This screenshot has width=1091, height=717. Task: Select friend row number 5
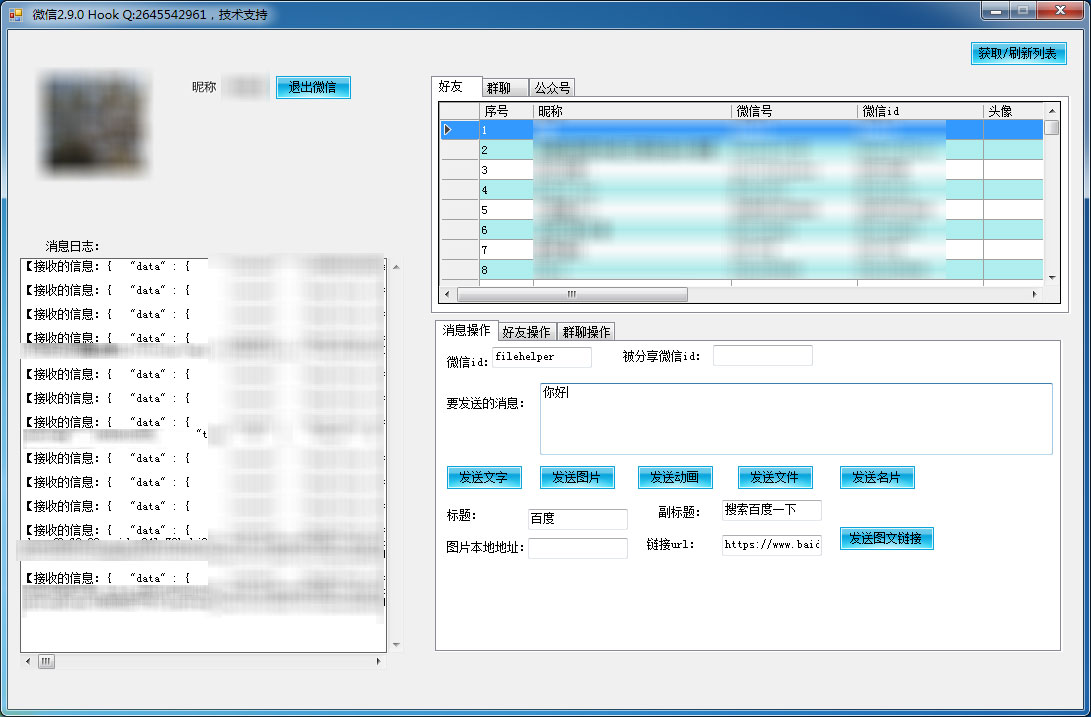(x=742, y=210)
